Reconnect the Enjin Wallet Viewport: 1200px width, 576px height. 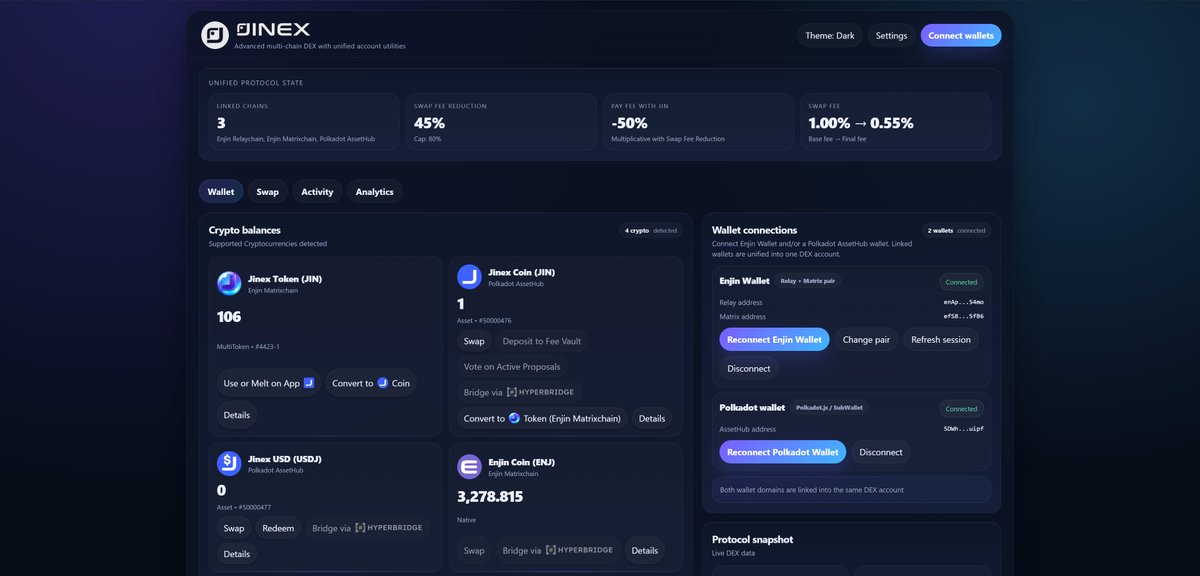tap(773, 339)
